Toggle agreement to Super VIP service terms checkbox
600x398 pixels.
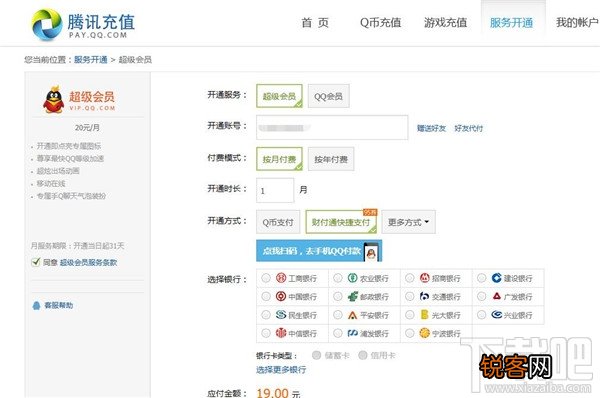click(36, 262)
